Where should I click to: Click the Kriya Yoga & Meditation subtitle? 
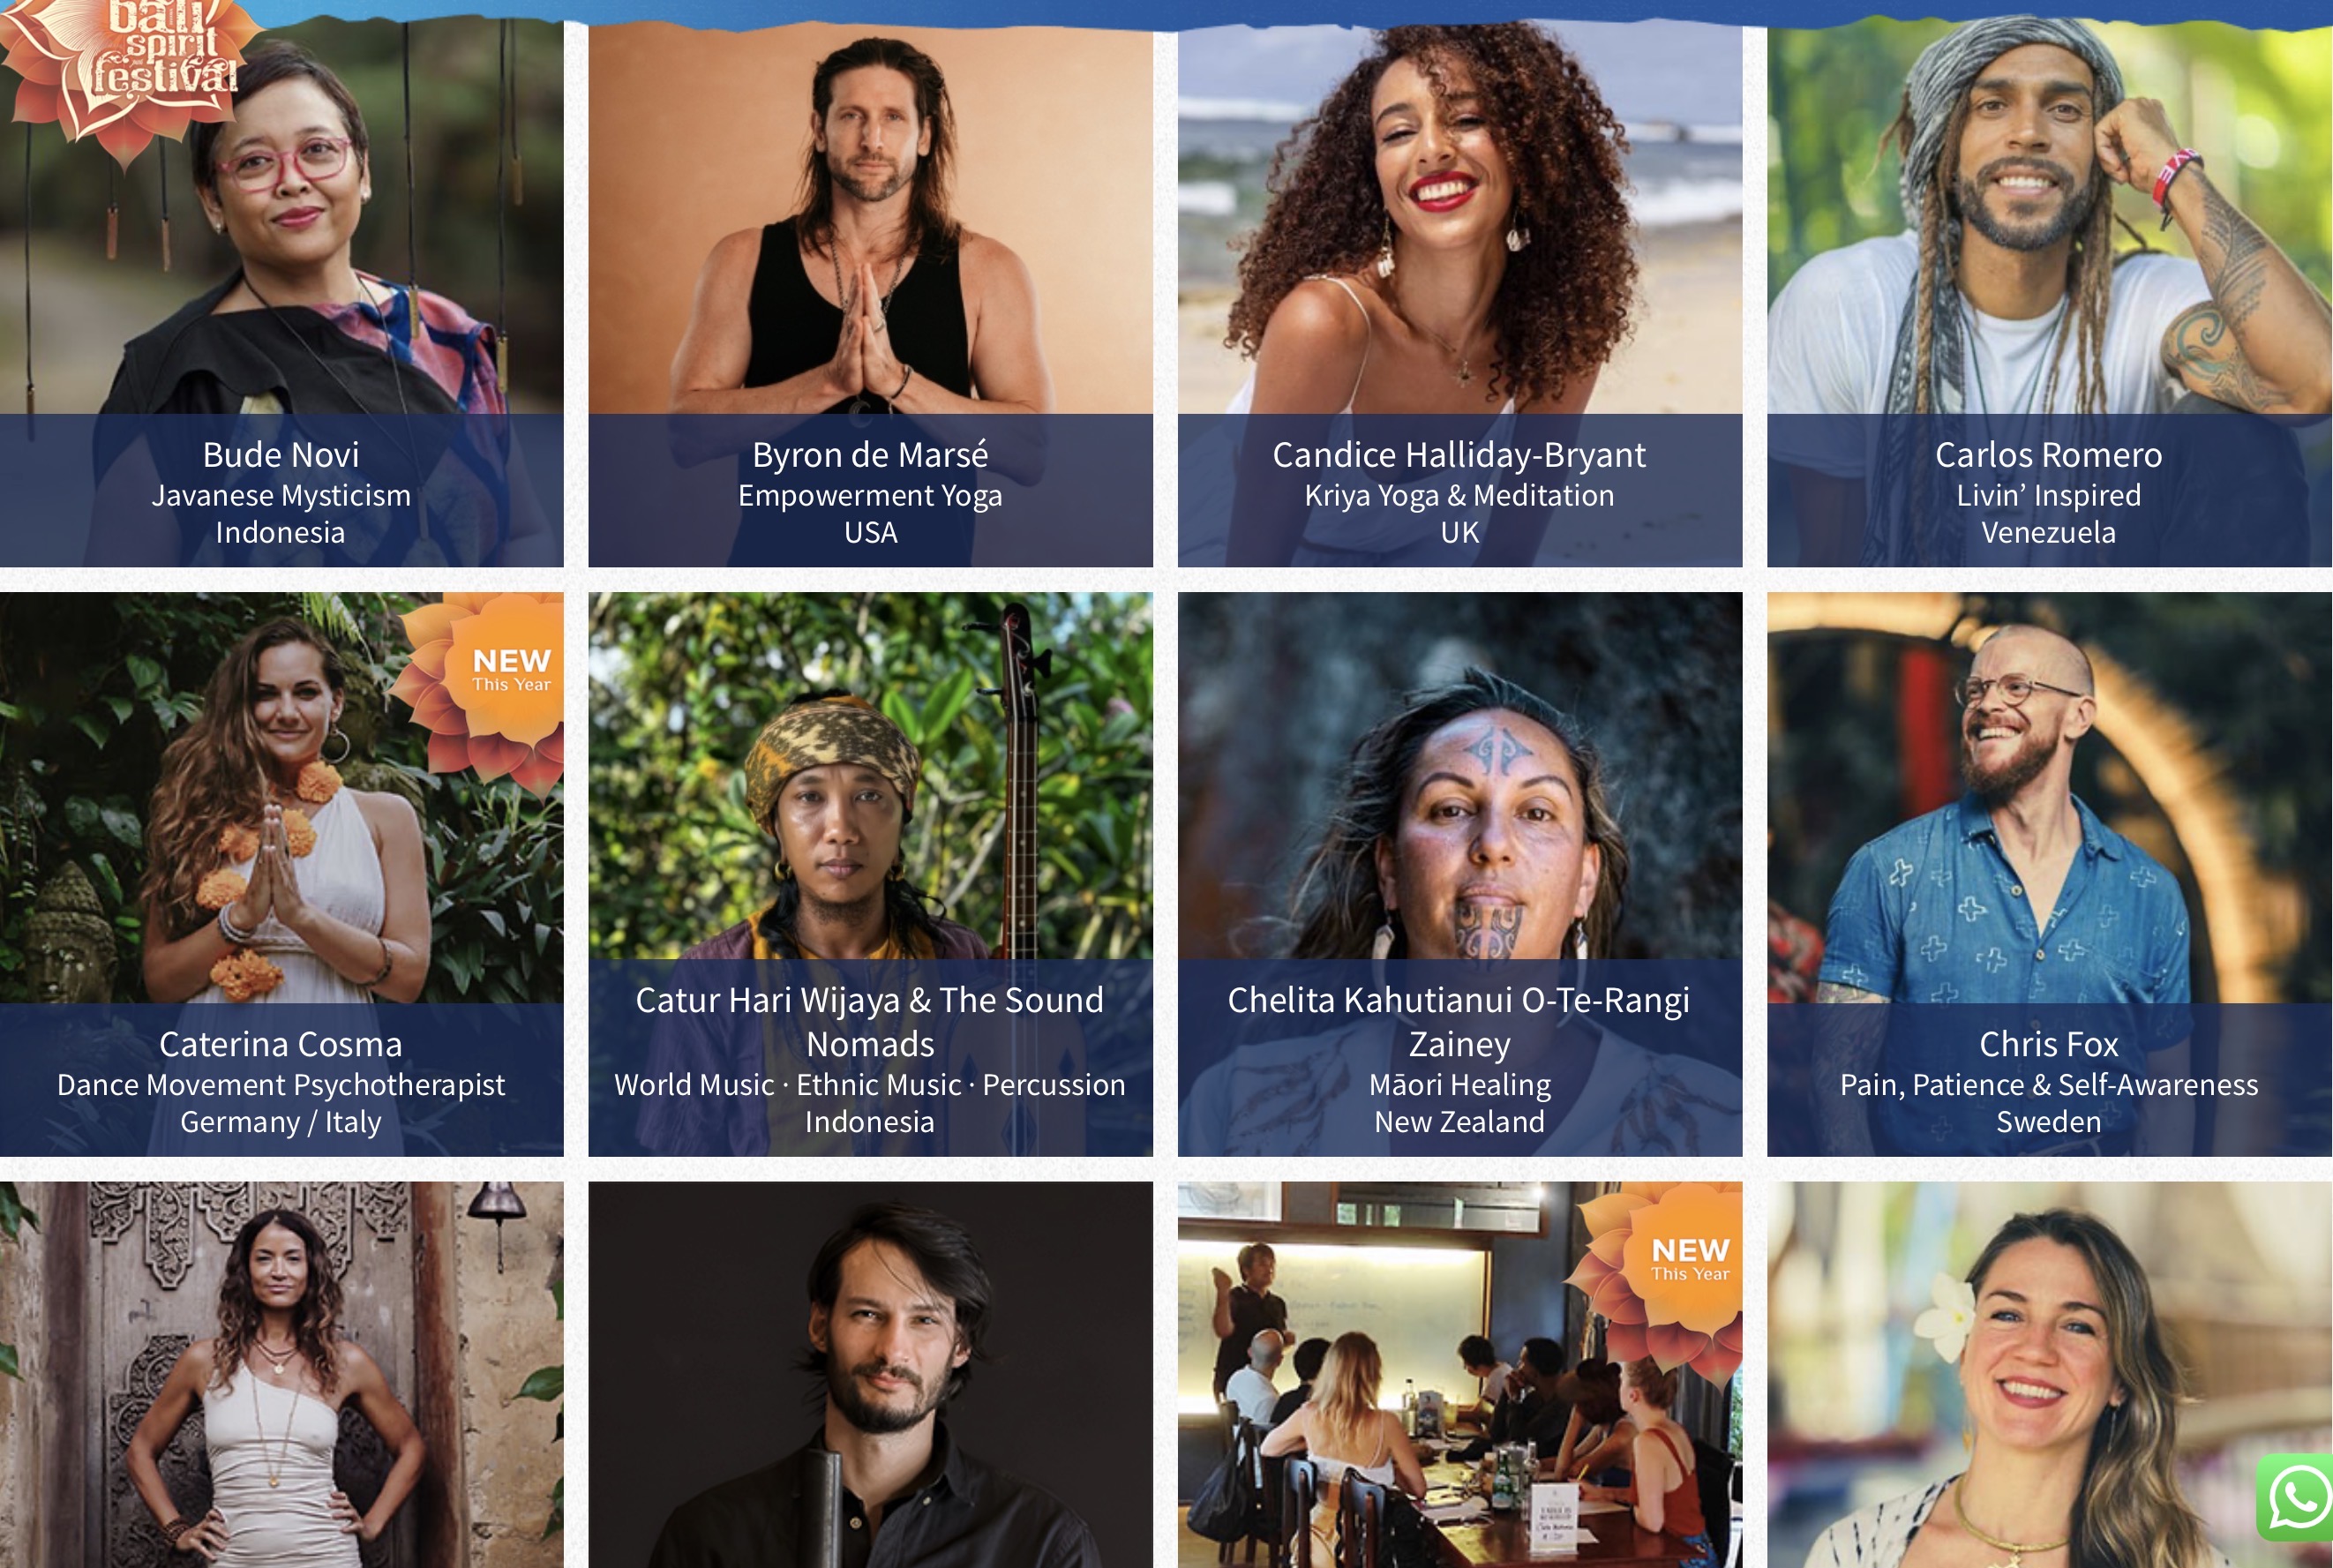point(1459,496)
